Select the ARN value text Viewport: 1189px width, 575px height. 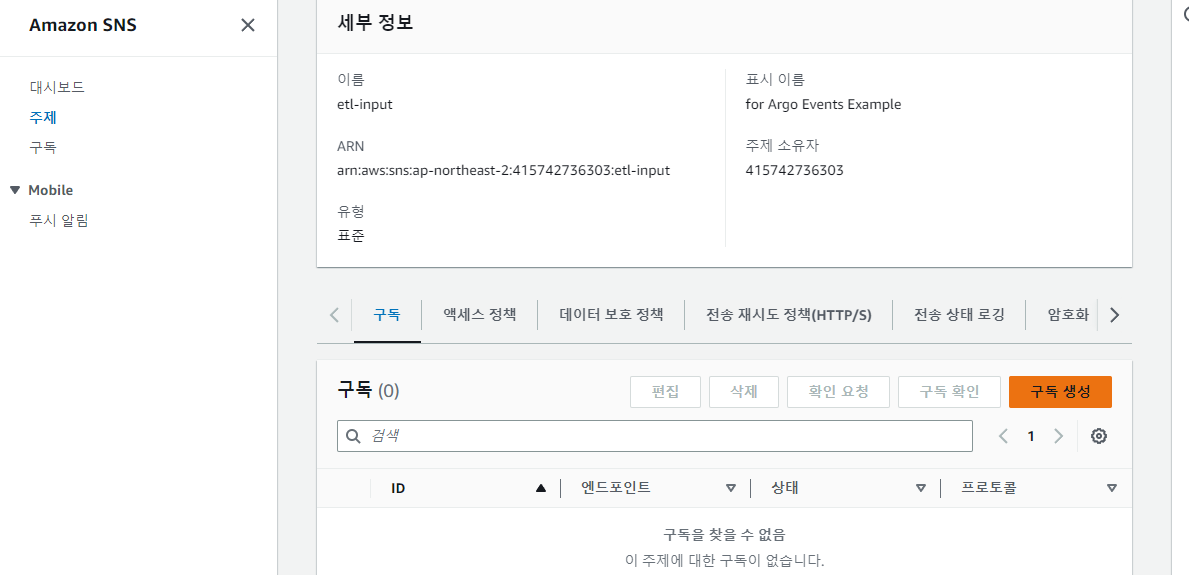click(504, 171)
